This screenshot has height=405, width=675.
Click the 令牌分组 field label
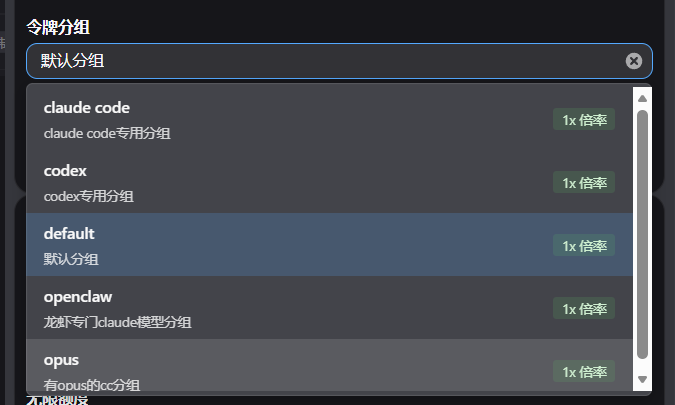pyautogui.click(x=58, y=27)
